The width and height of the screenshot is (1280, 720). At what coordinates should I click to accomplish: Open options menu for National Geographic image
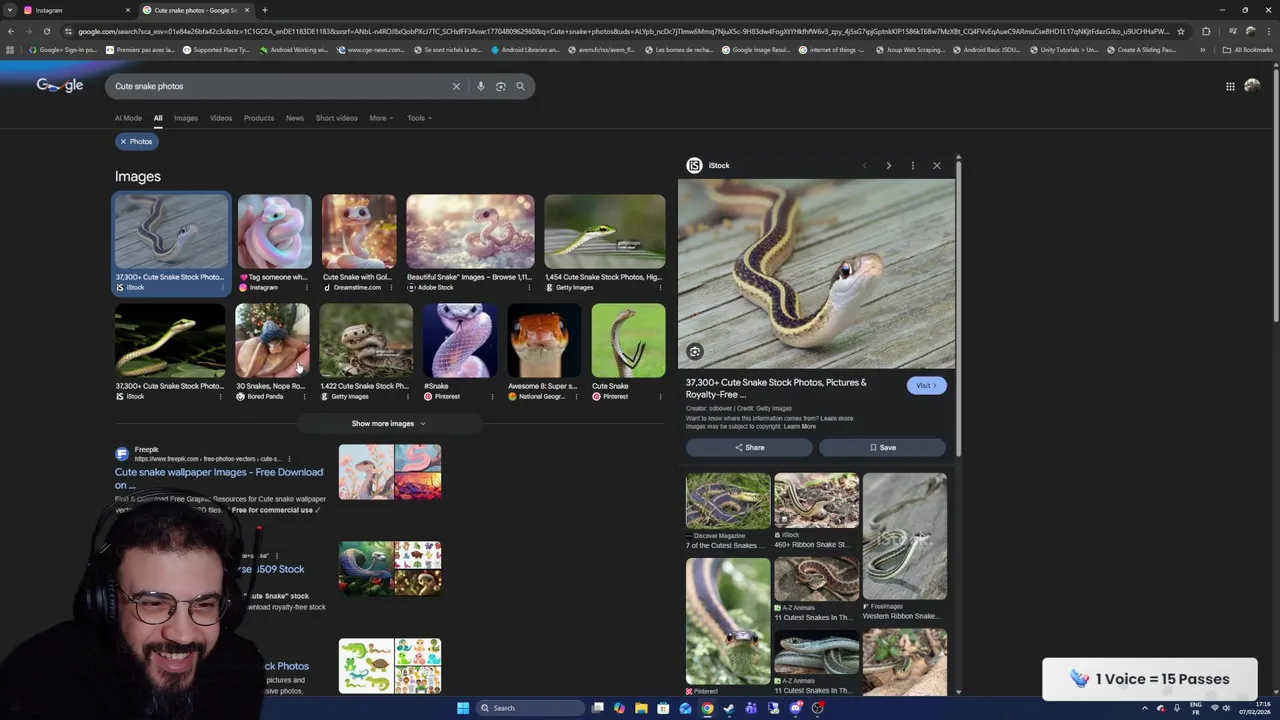pyautogui.click(x=576, y=396)
